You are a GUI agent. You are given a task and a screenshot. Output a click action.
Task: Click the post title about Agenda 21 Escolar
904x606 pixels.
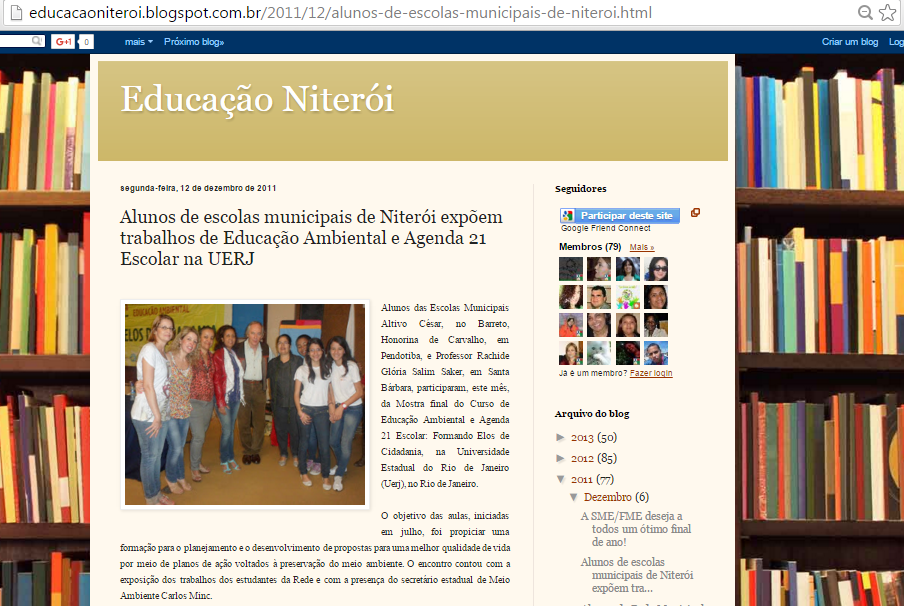(311, 238)
